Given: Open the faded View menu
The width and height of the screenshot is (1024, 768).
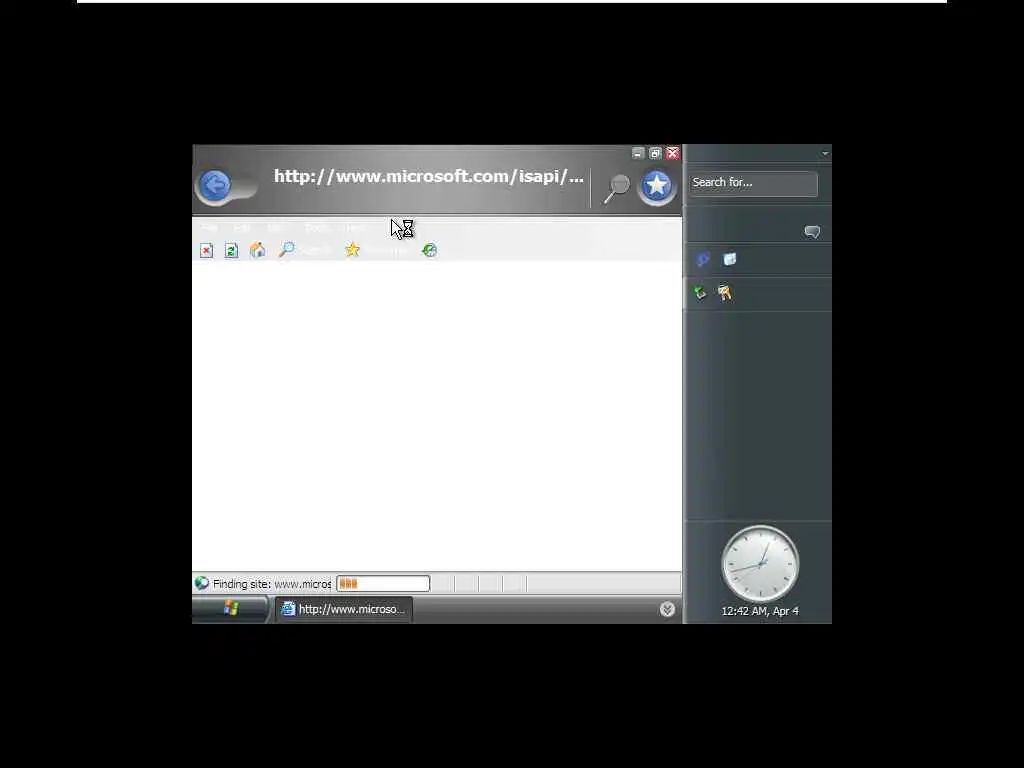Looking at the screenshot, I should click(276, 227).
